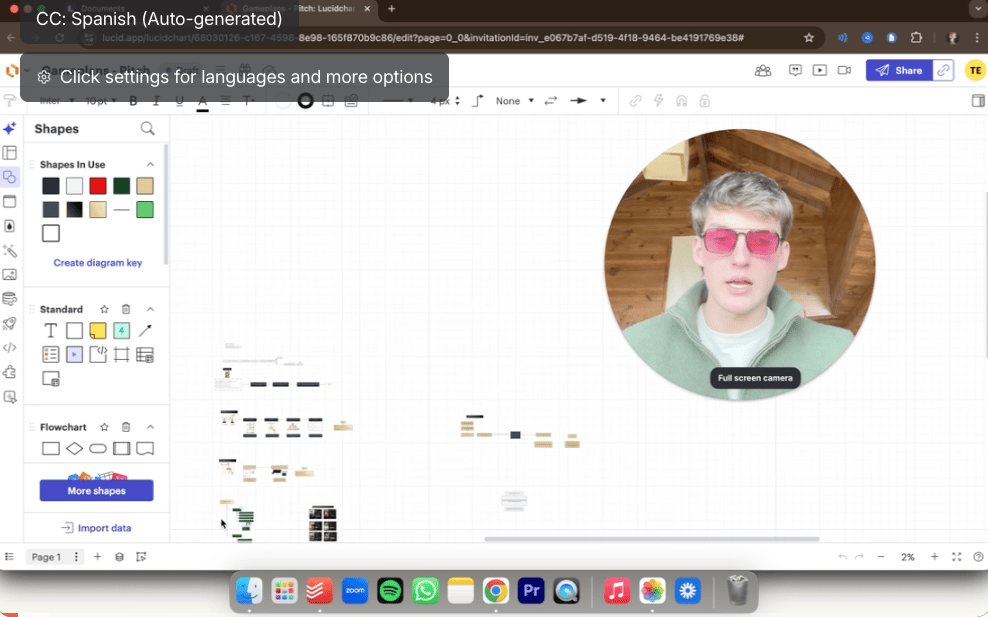This screenshot has width=988, height=617.
Task: Open Spotify from the Dock
Action: point(390,591)
